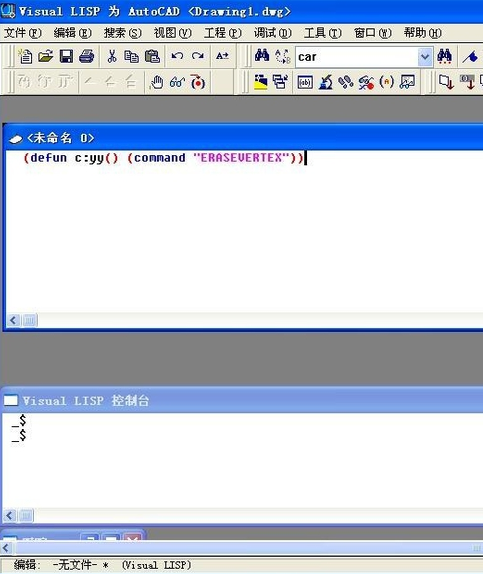The height and width of the screenshot is (574, 483).
Task: Open the 工程(P) menu
Action: click(223, 33)
